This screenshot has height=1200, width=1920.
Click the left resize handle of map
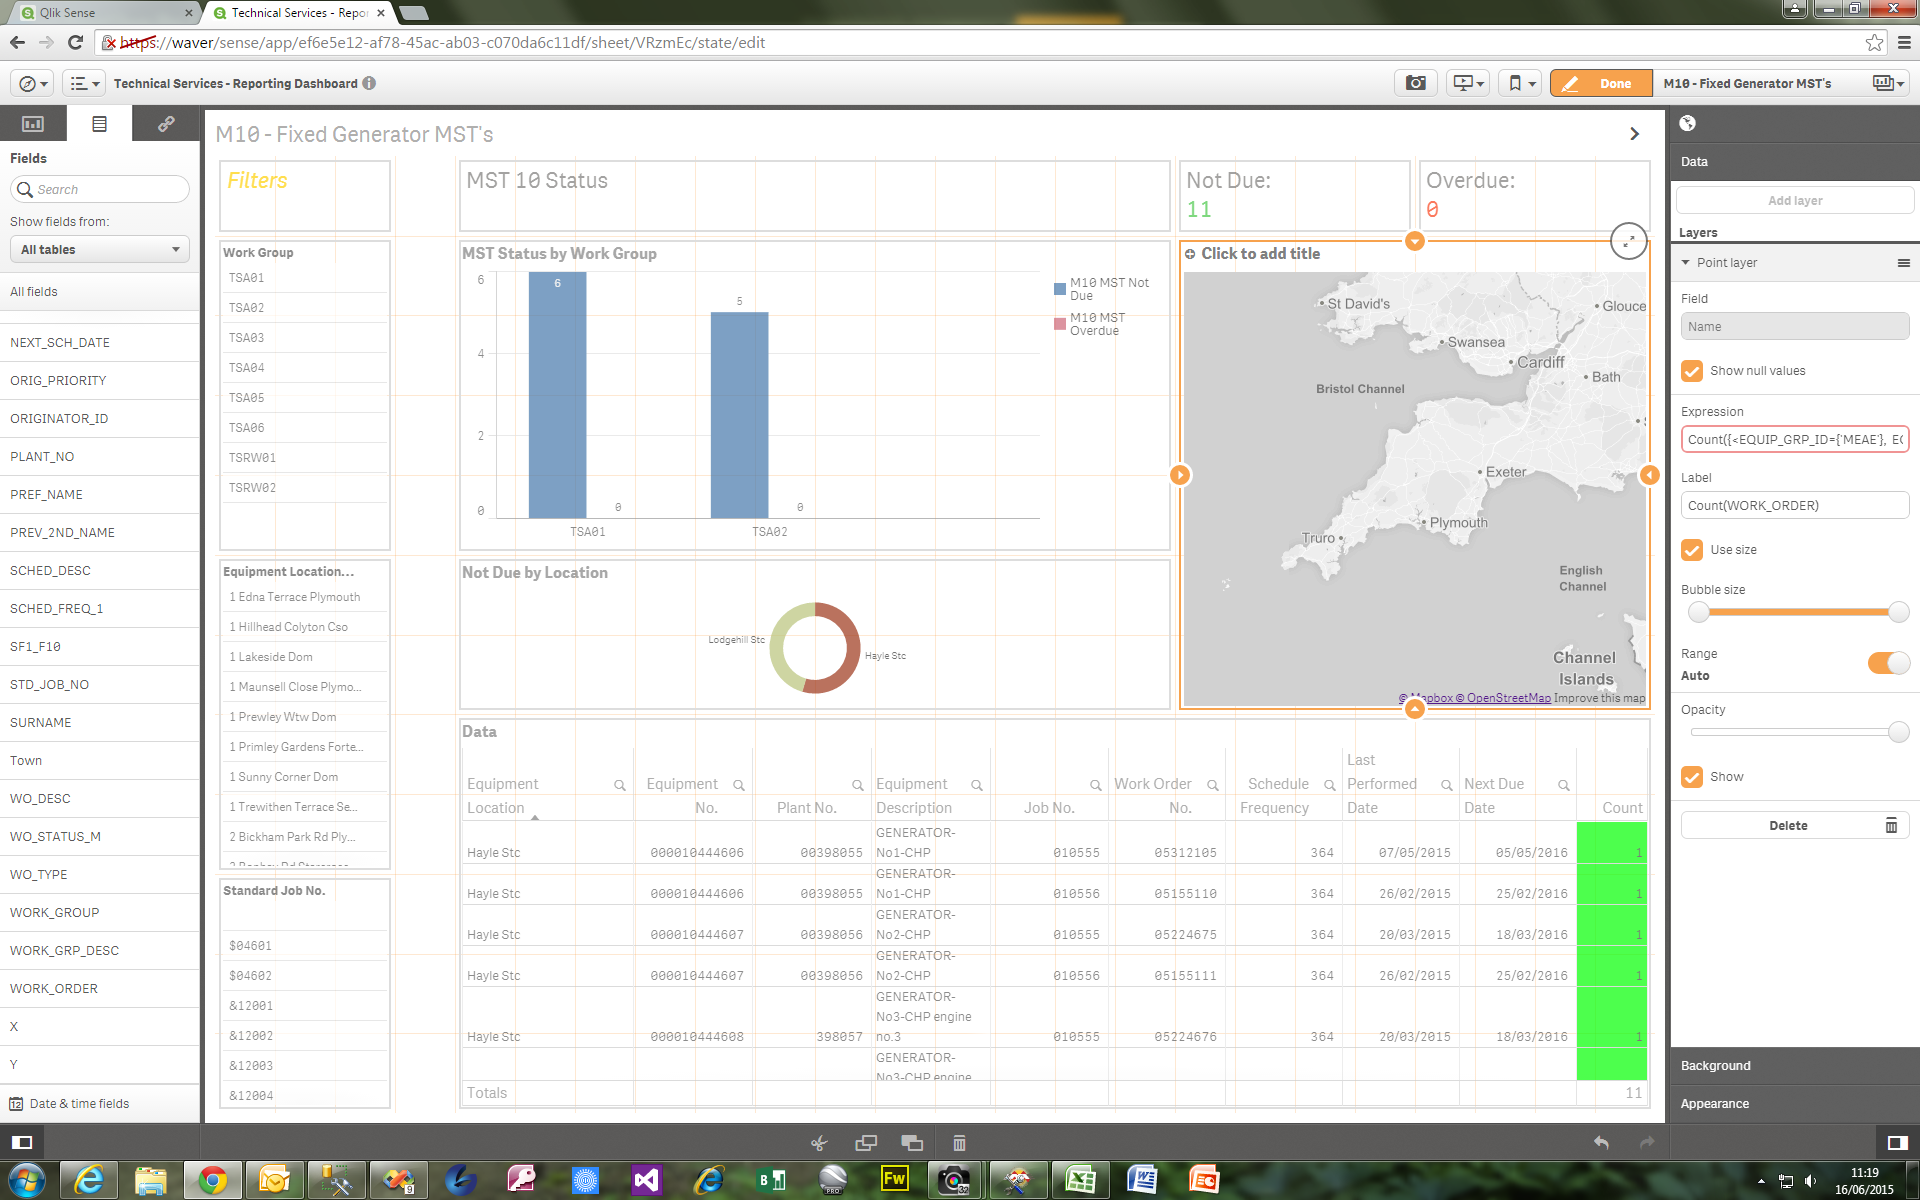click(1180, 475)
